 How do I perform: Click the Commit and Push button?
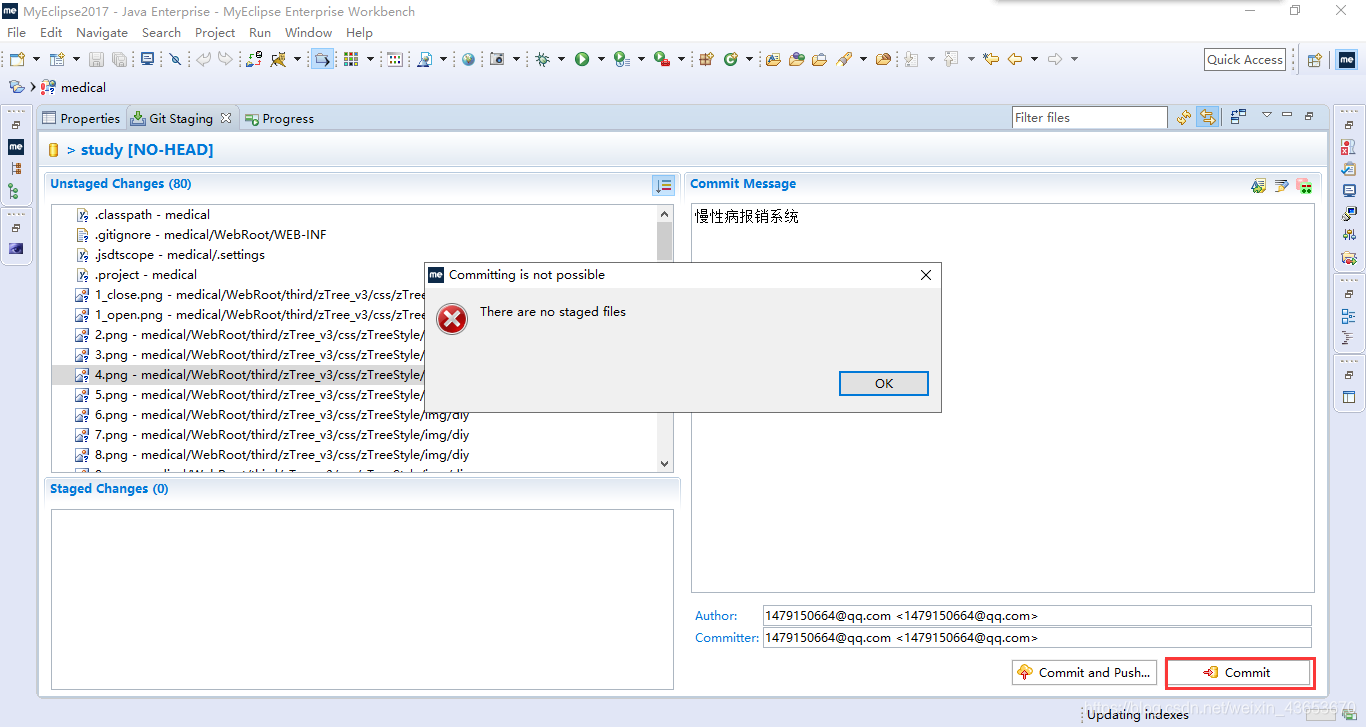click(1085, 673)
